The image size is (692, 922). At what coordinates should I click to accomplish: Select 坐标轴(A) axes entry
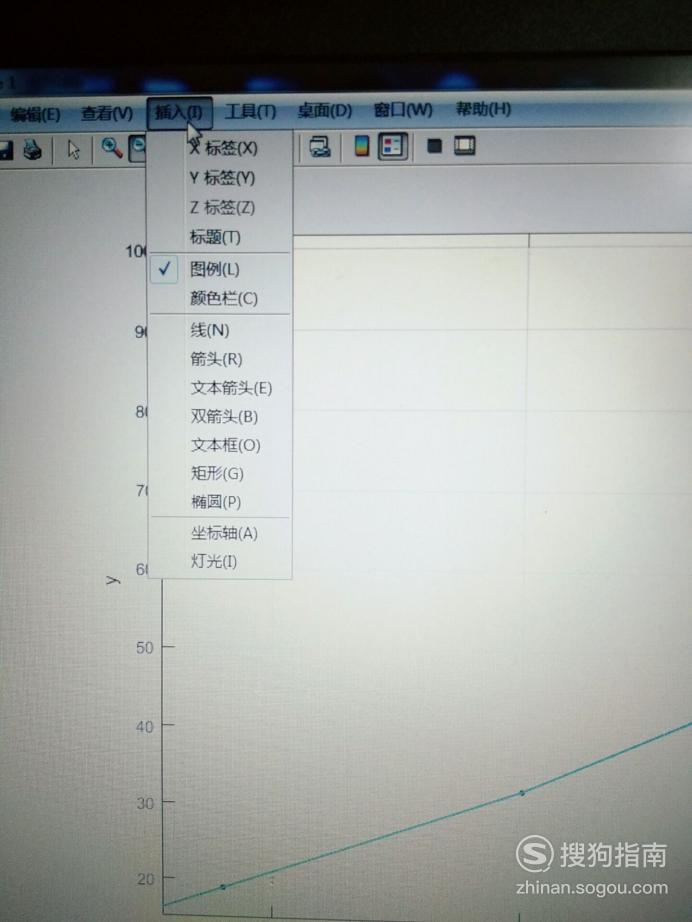tap(219, 533)
